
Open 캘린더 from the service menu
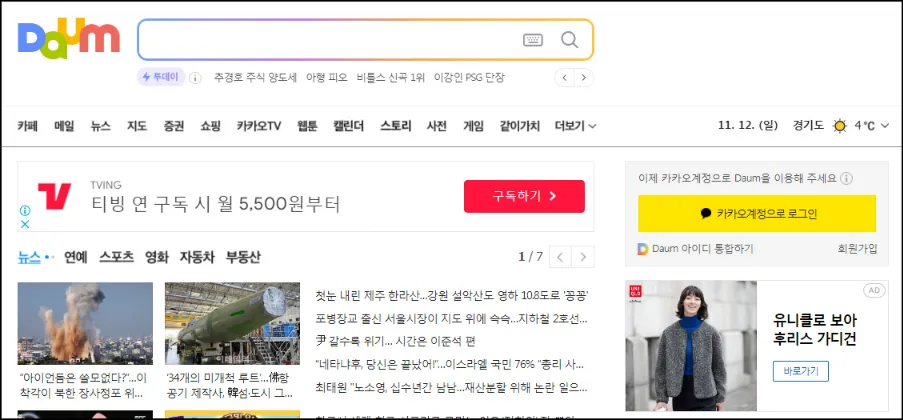point(348,126)
